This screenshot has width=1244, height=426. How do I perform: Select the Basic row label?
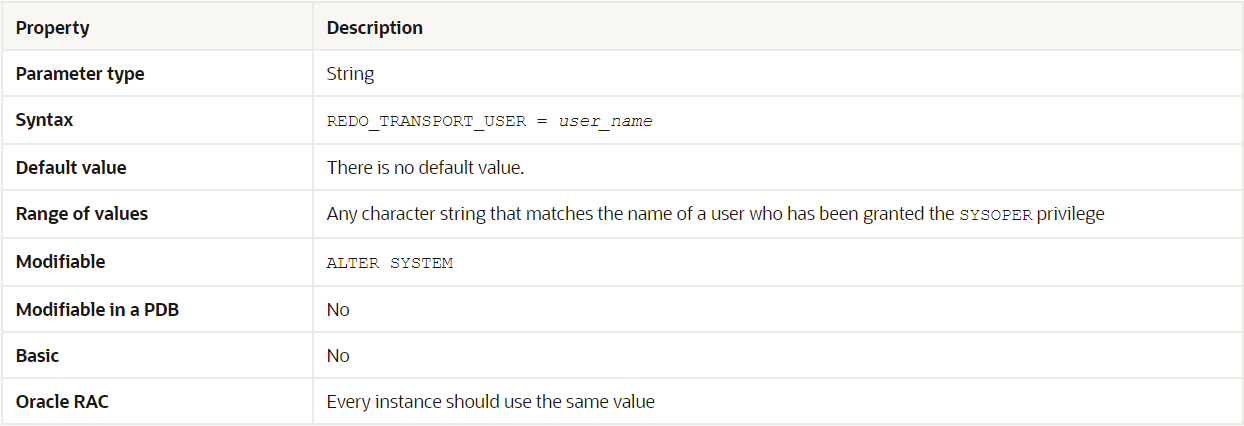pyautogui.click(x=37, y=355)
